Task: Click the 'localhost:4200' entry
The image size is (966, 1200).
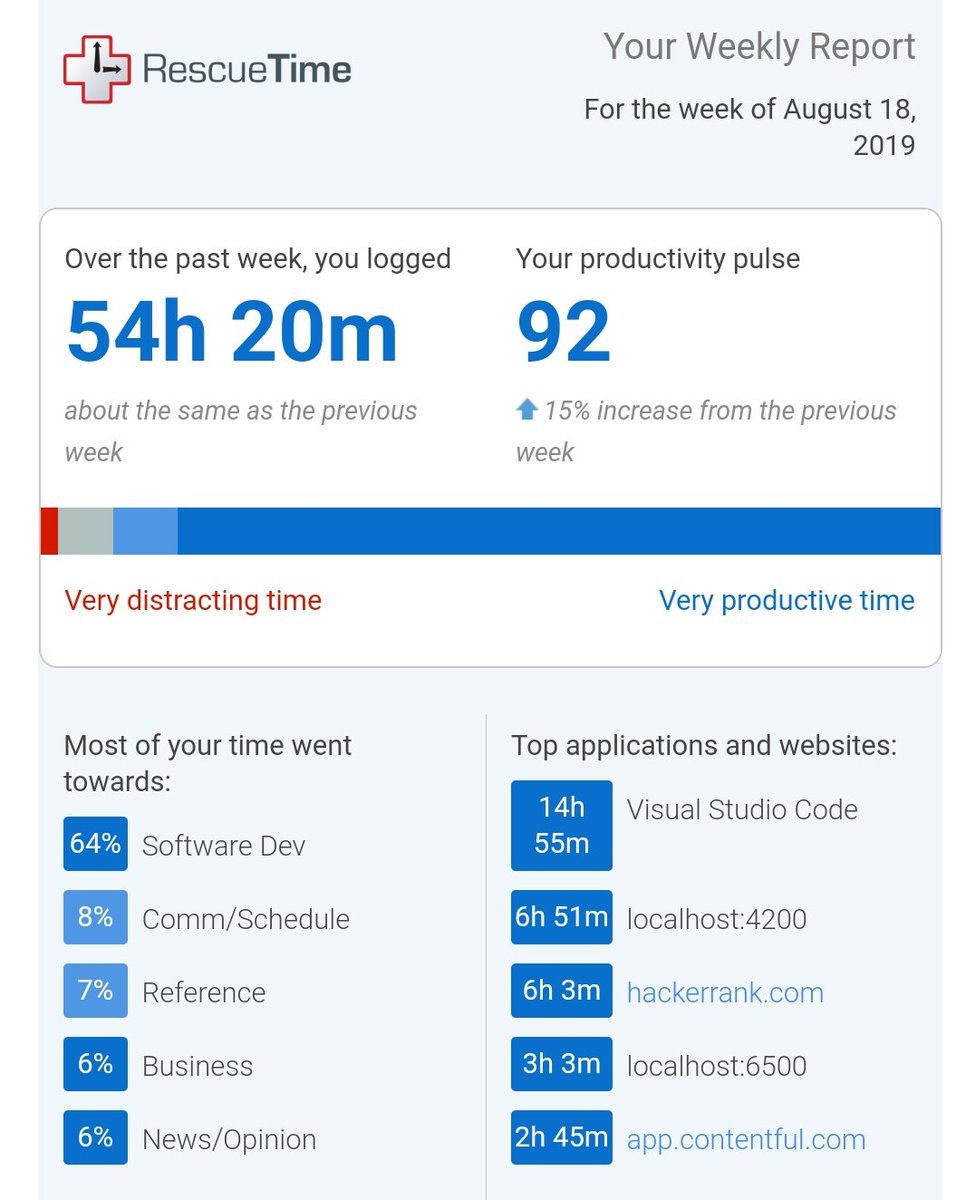Action: pos(717,919)
